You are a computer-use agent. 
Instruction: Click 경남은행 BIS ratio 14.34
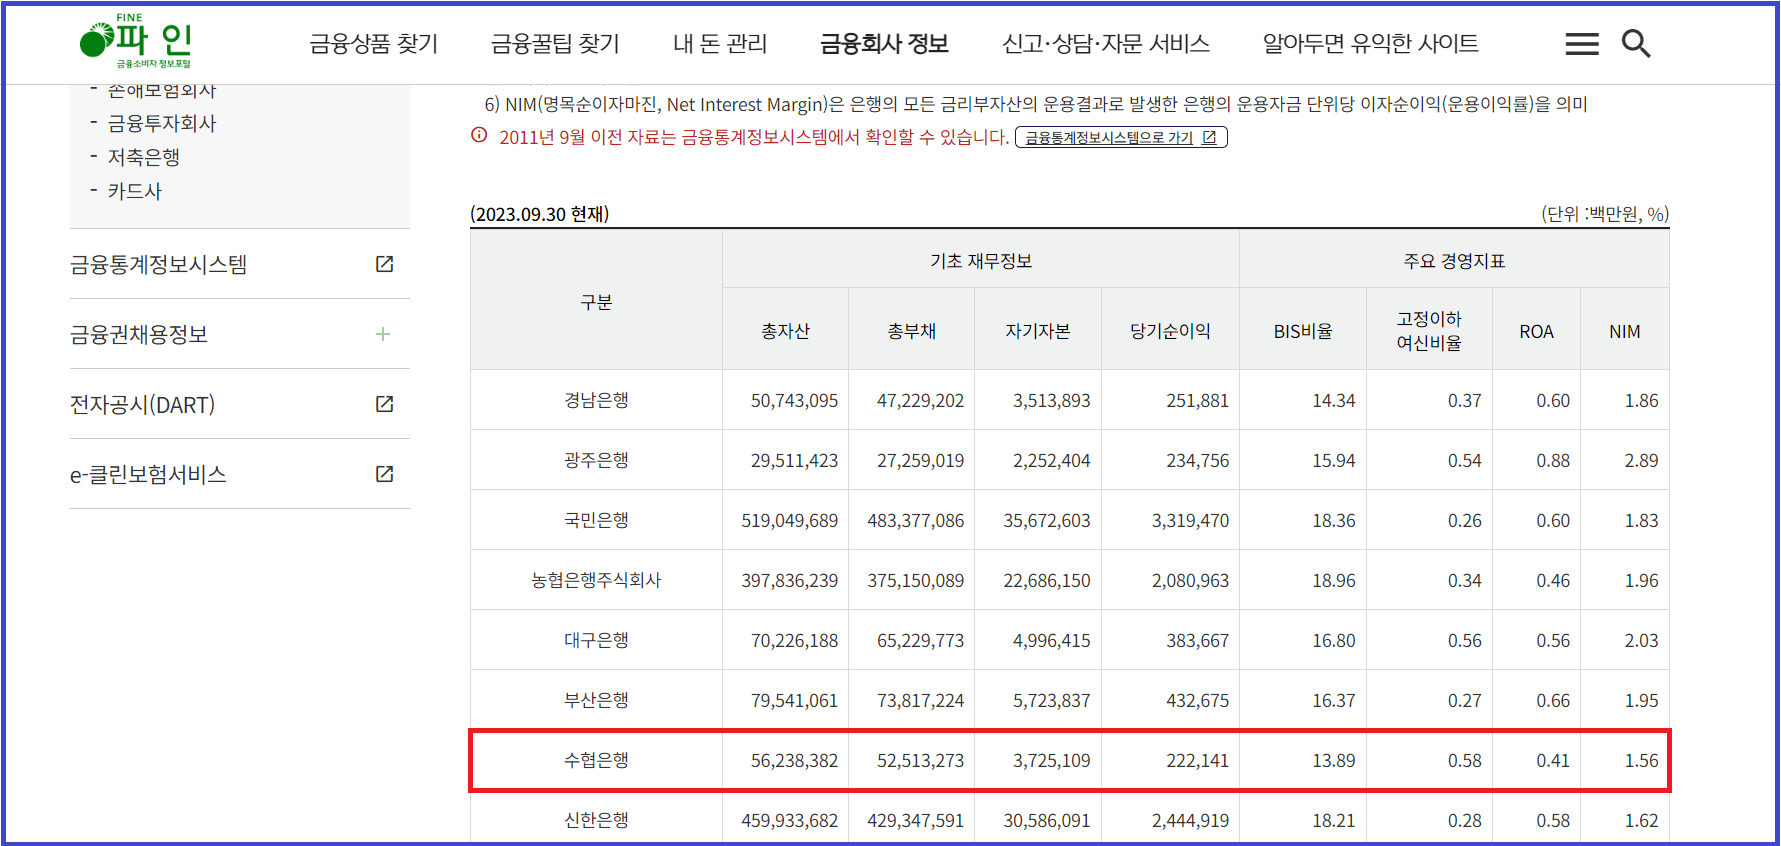point(1333,400)
